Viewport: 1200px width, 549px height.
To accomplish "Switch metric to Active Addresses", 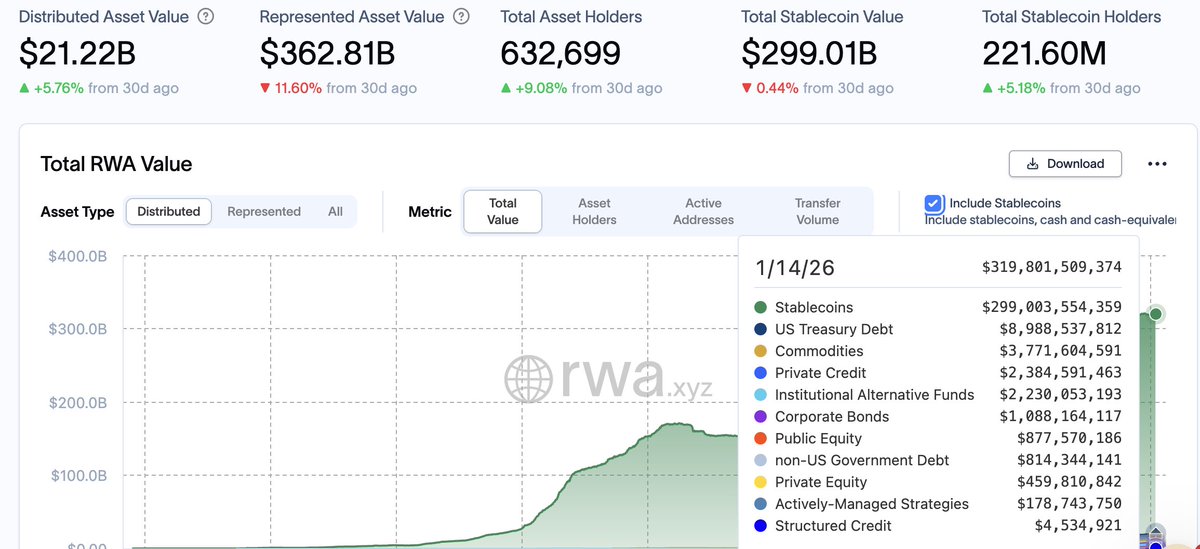I will pyautogui.click(x=703, y=211).
